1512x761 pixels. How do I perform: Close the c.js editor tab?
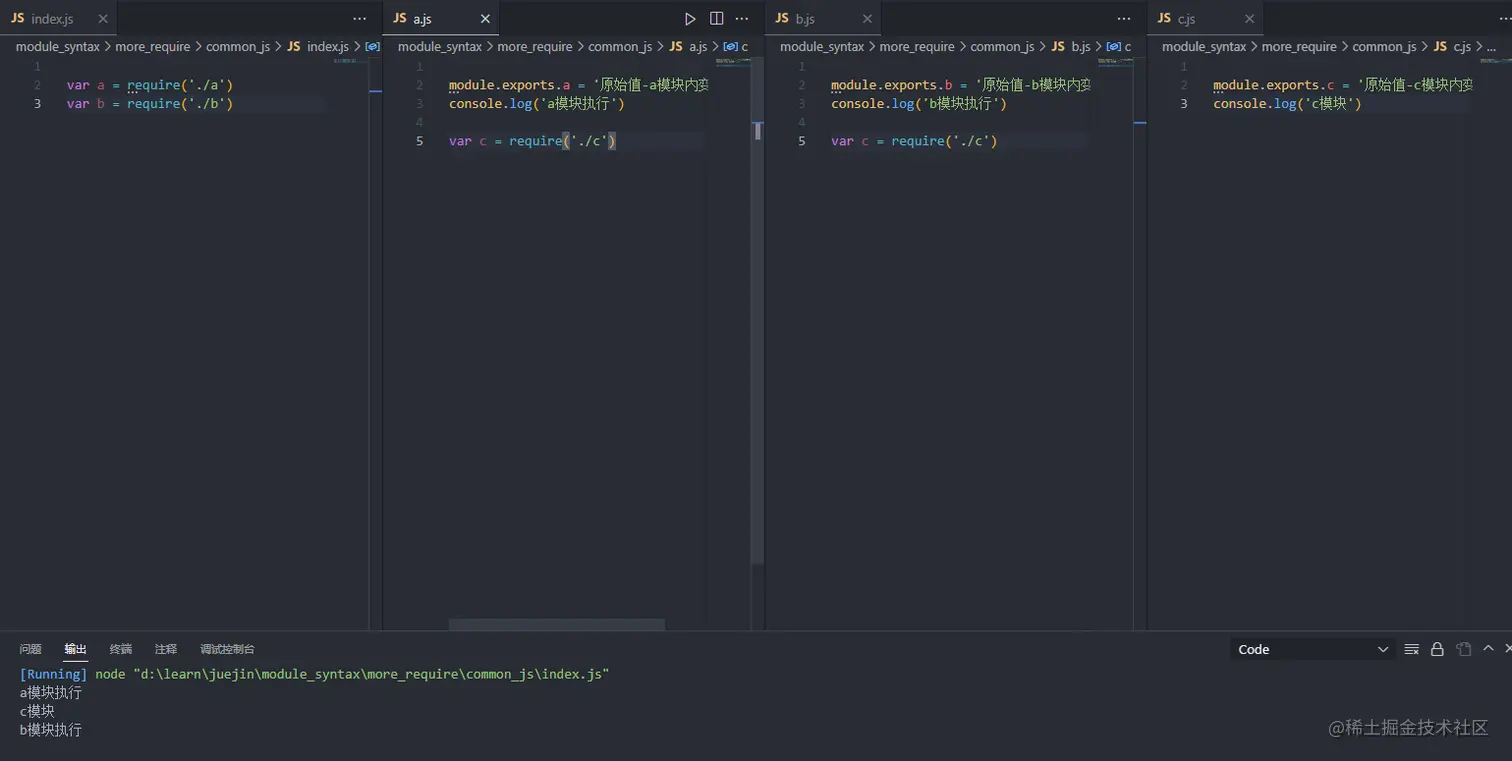(x=1249, y=19)
